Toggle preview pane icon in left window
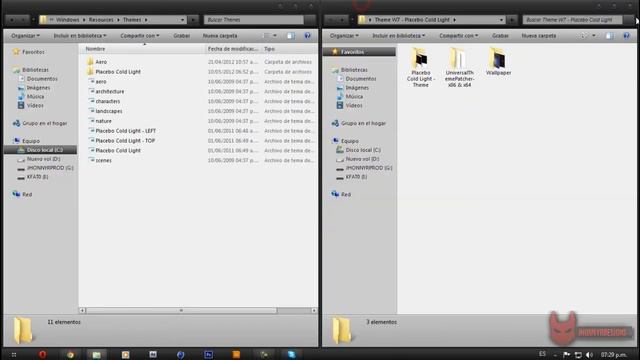Screen dimensions: 640x360 tap(291, 36)
